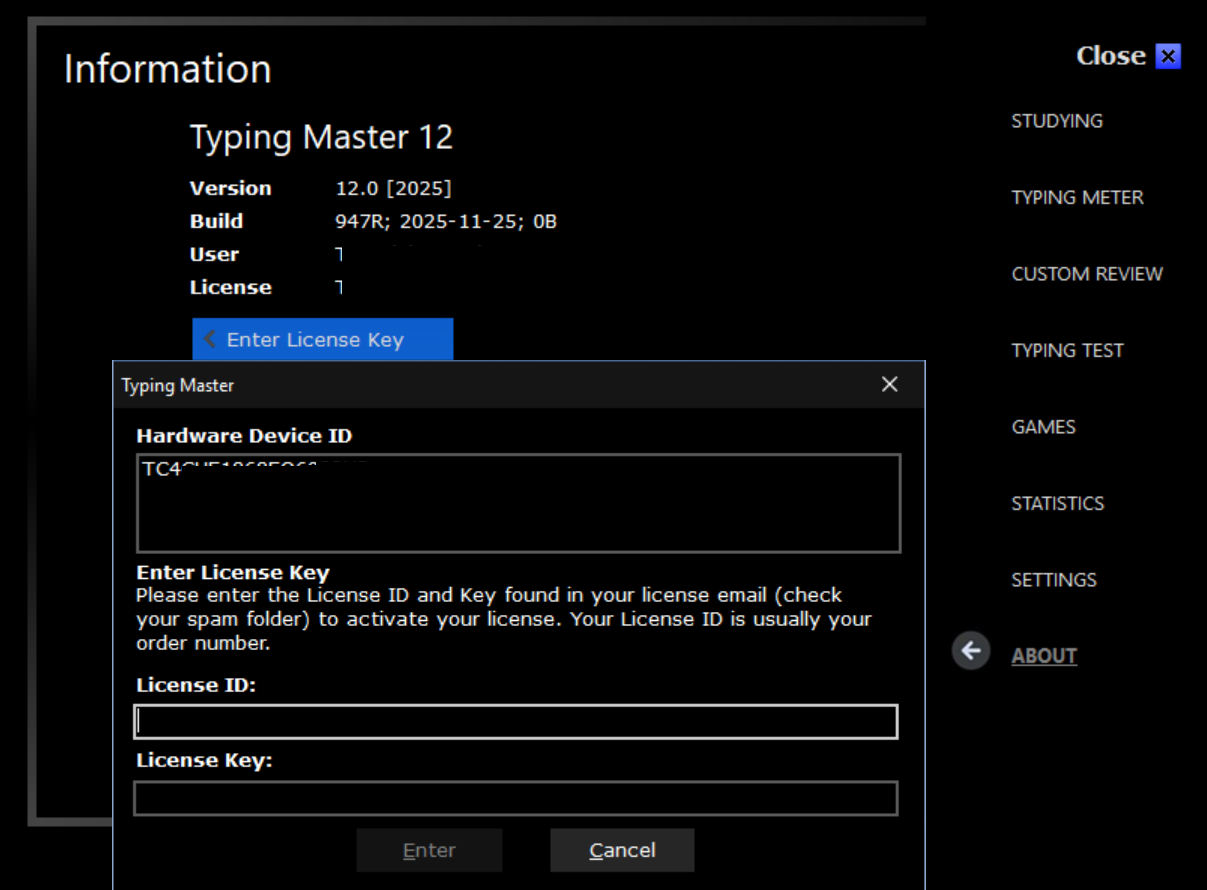Click the X to dismiss the license dialog
Screen dimensions: 1207x890
point(888,384)
